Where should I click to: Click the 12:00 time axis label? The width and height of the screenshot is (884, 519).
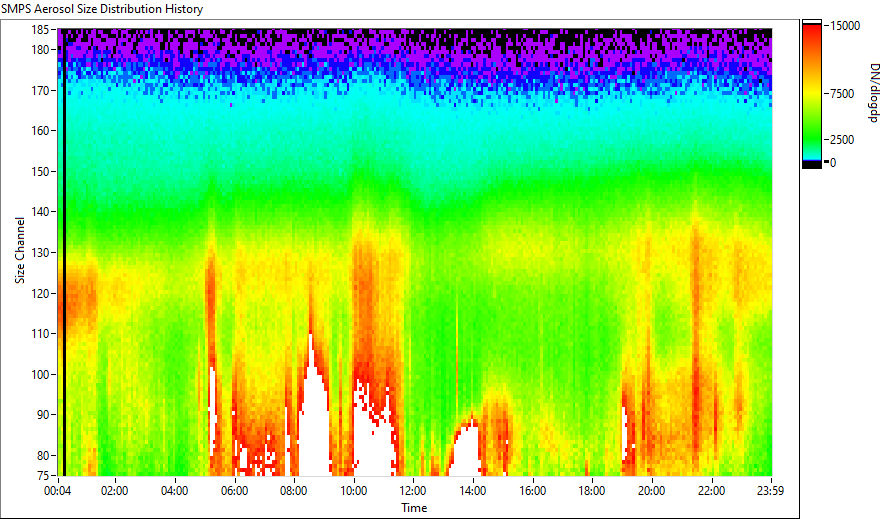point(413,491)
